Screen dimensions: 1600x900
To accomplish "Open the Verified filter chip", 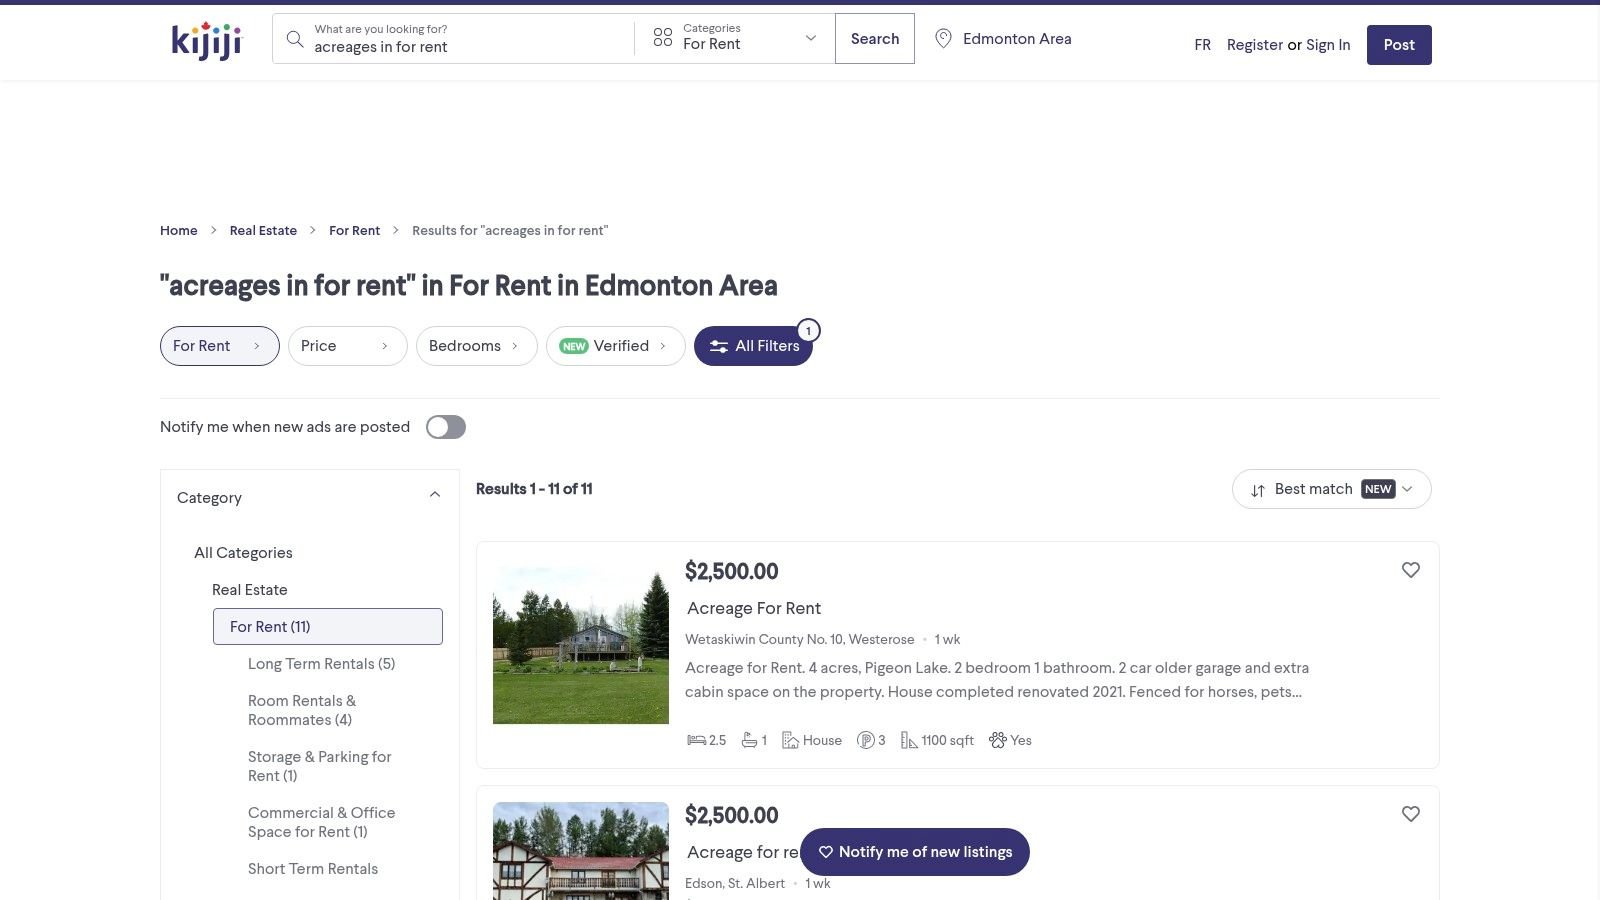I will [x=615, y=346].
